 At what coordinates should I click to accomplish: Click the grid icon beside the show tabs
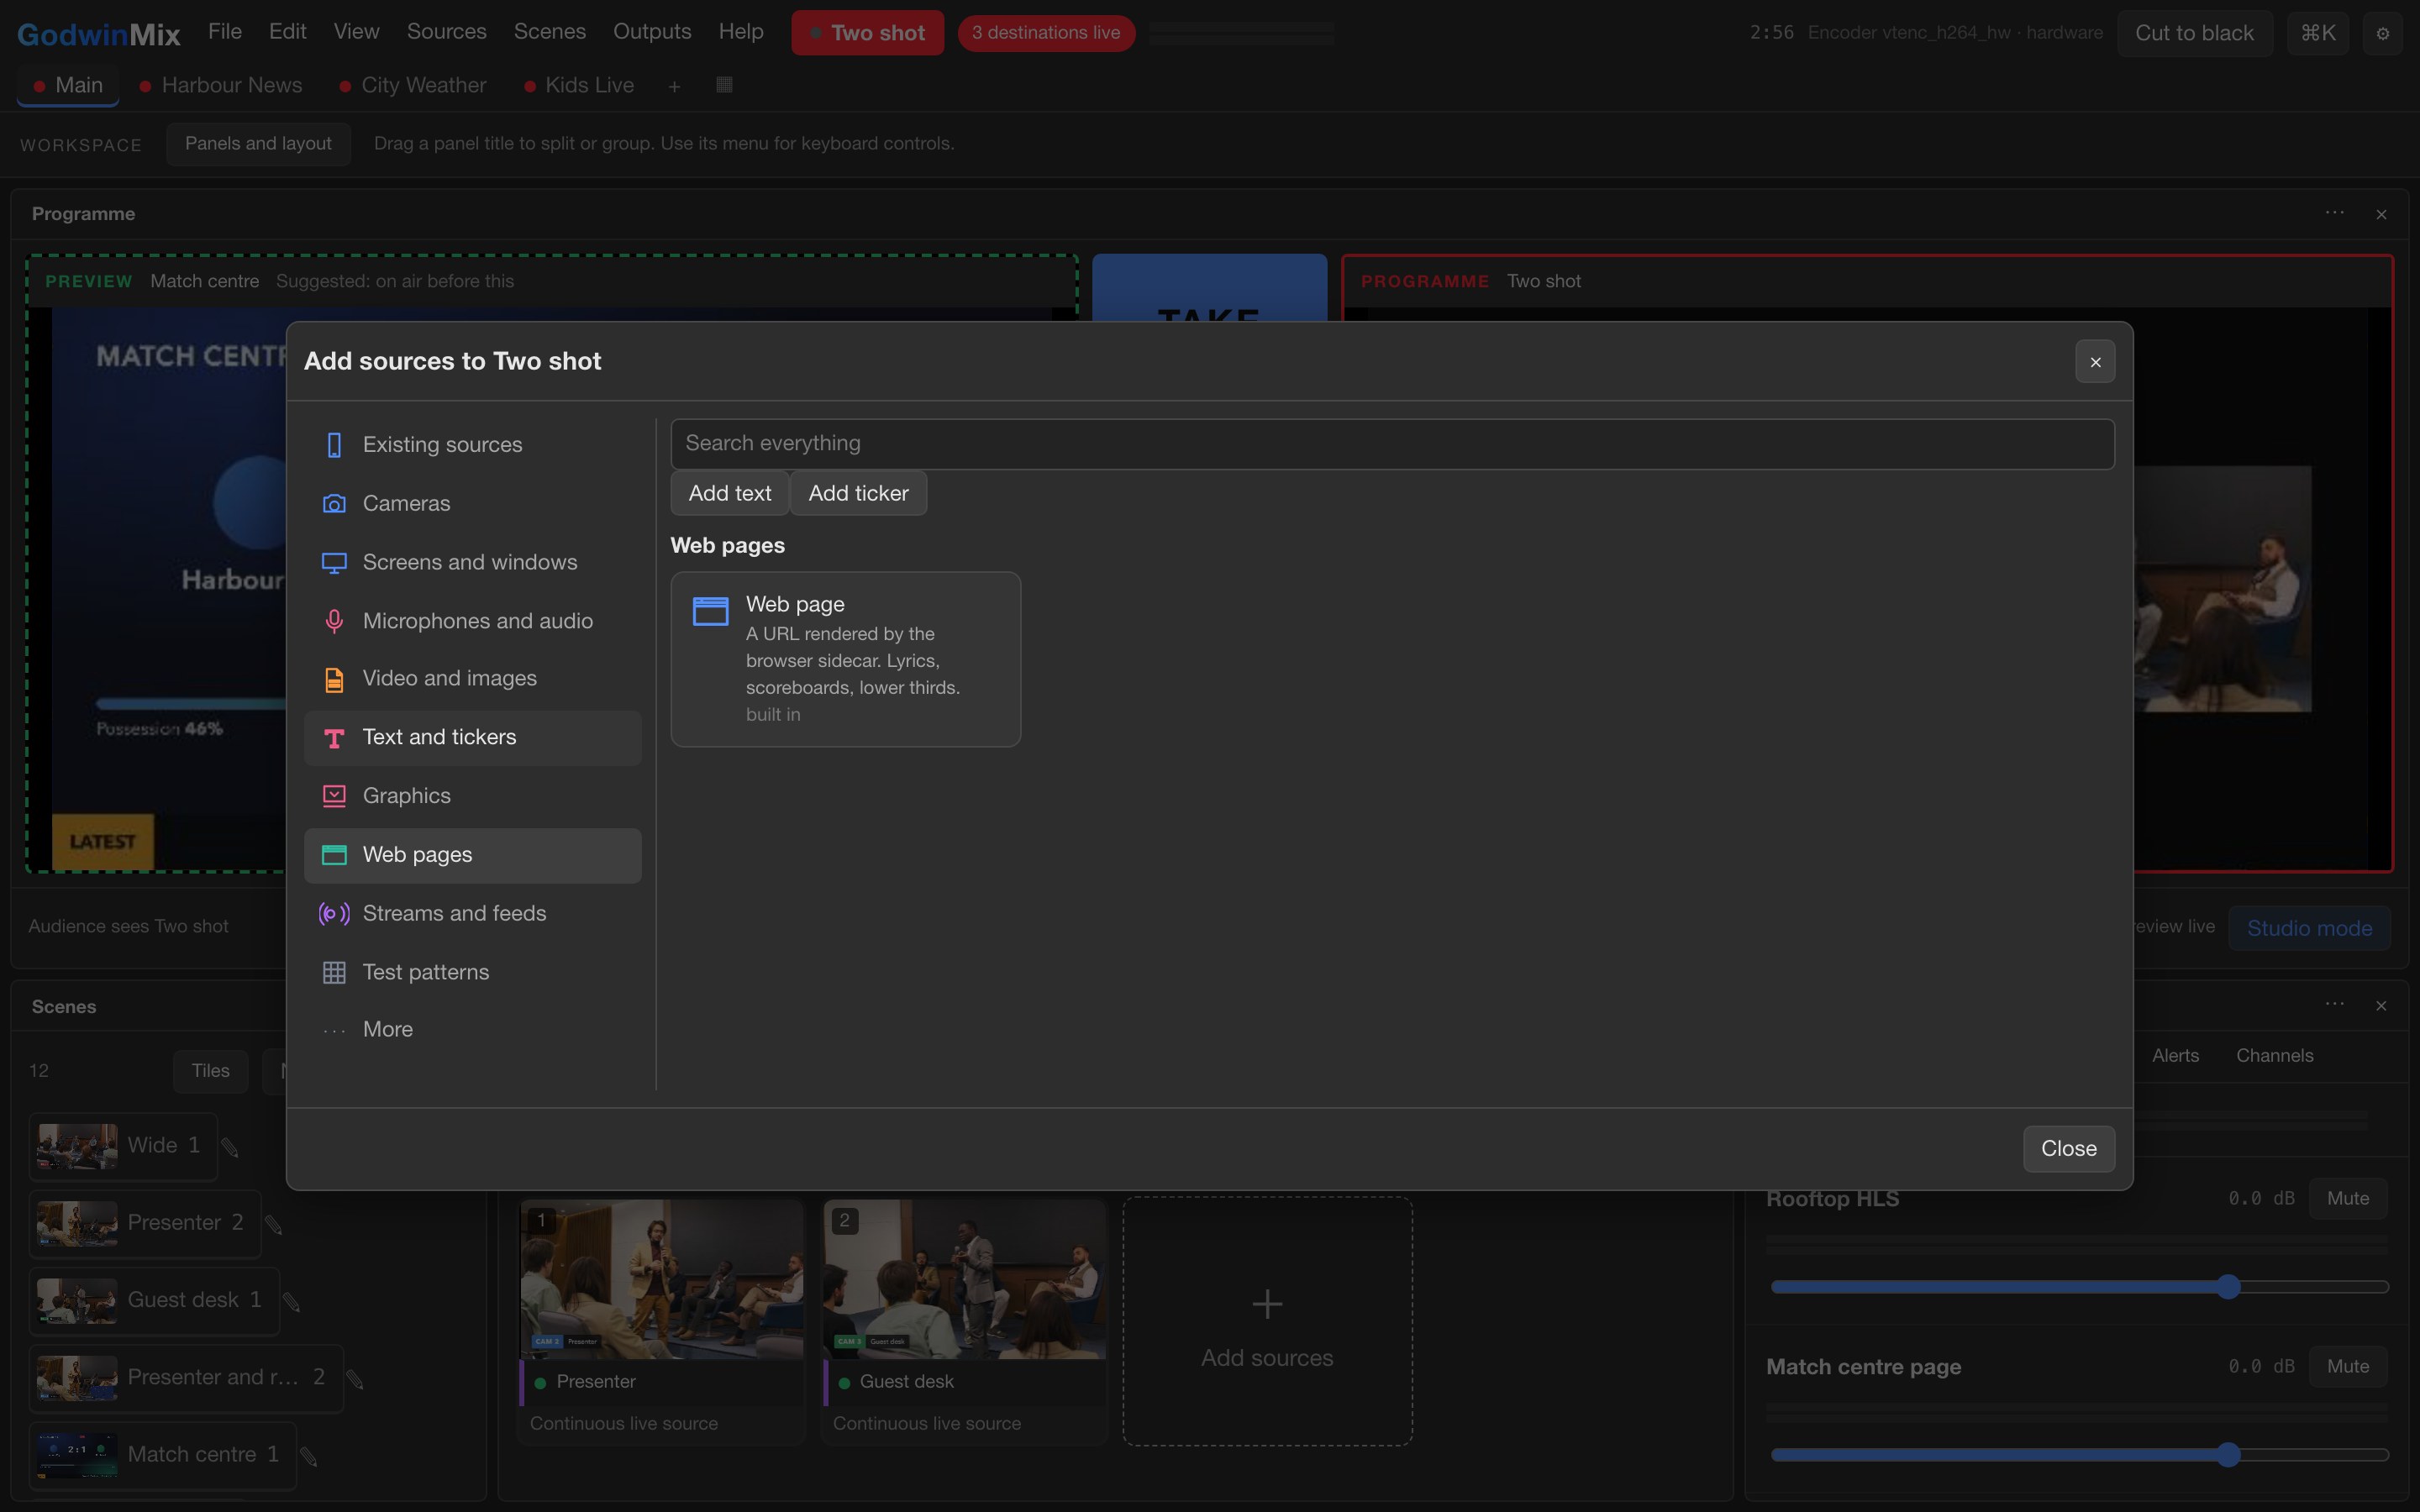point(724,85)
